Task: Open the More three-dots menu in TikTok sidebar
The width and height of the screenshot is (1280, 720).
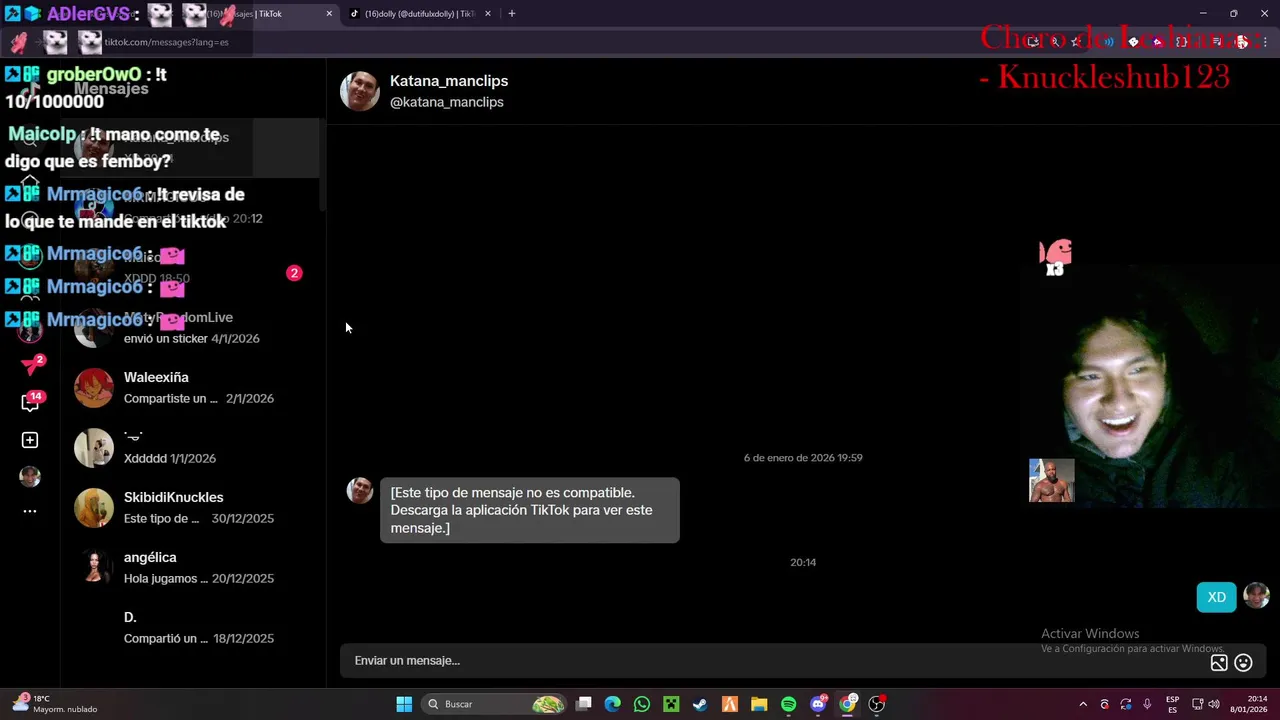Action: [x=30, y=511]
